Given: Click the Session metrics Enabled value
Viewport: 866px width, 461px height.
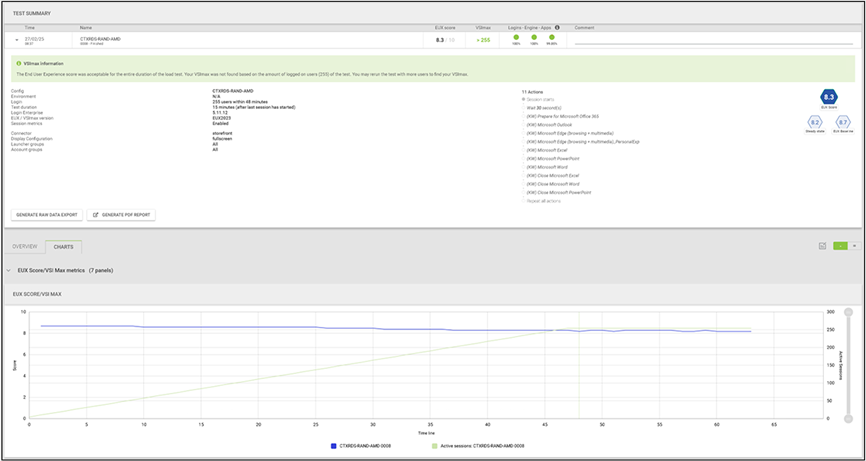Looking at the screenshot, I should pos(220,123).
